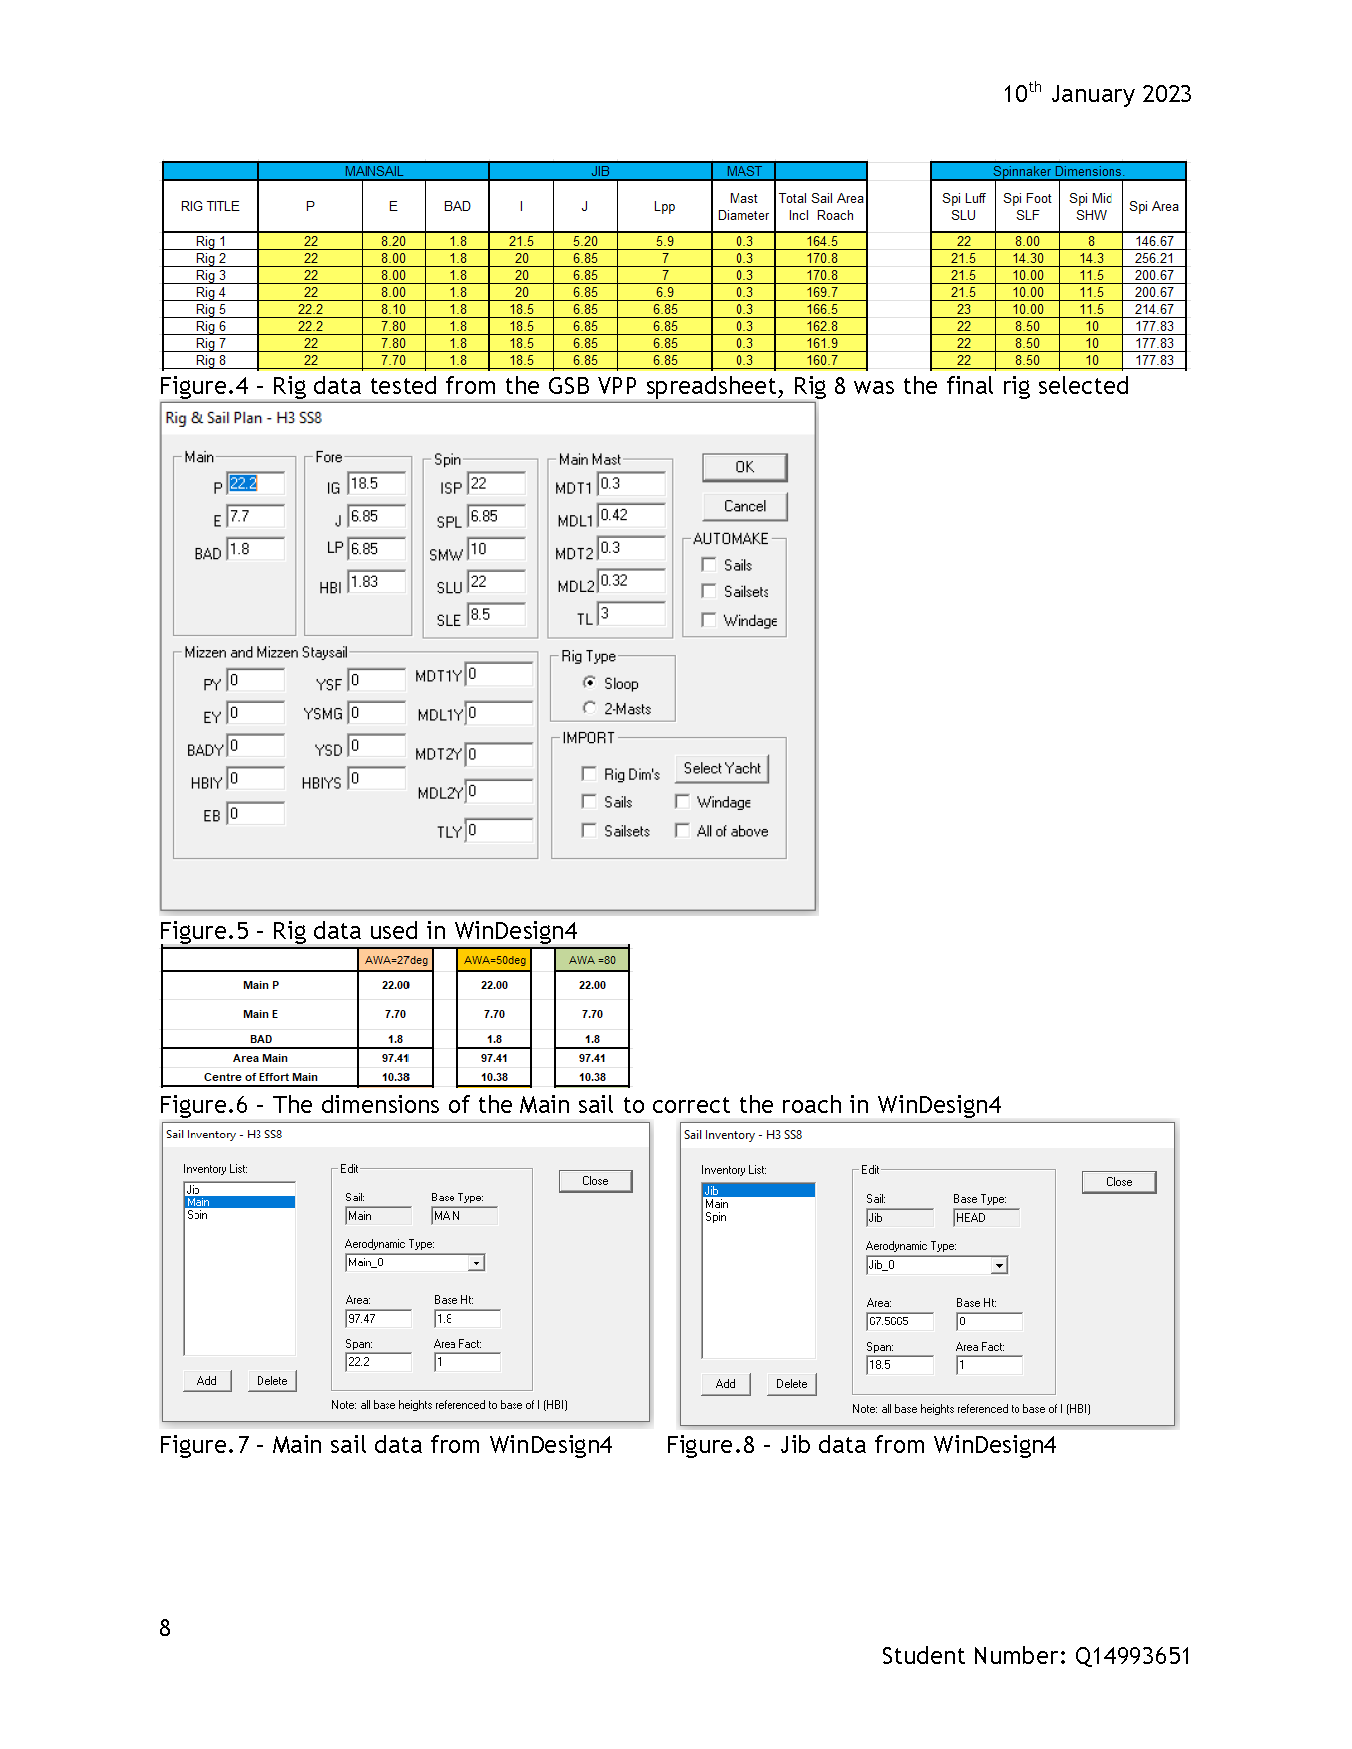Click the MDL1Y input field
This screenshot has width=1352, height=1749.
(x=499, y=714)
